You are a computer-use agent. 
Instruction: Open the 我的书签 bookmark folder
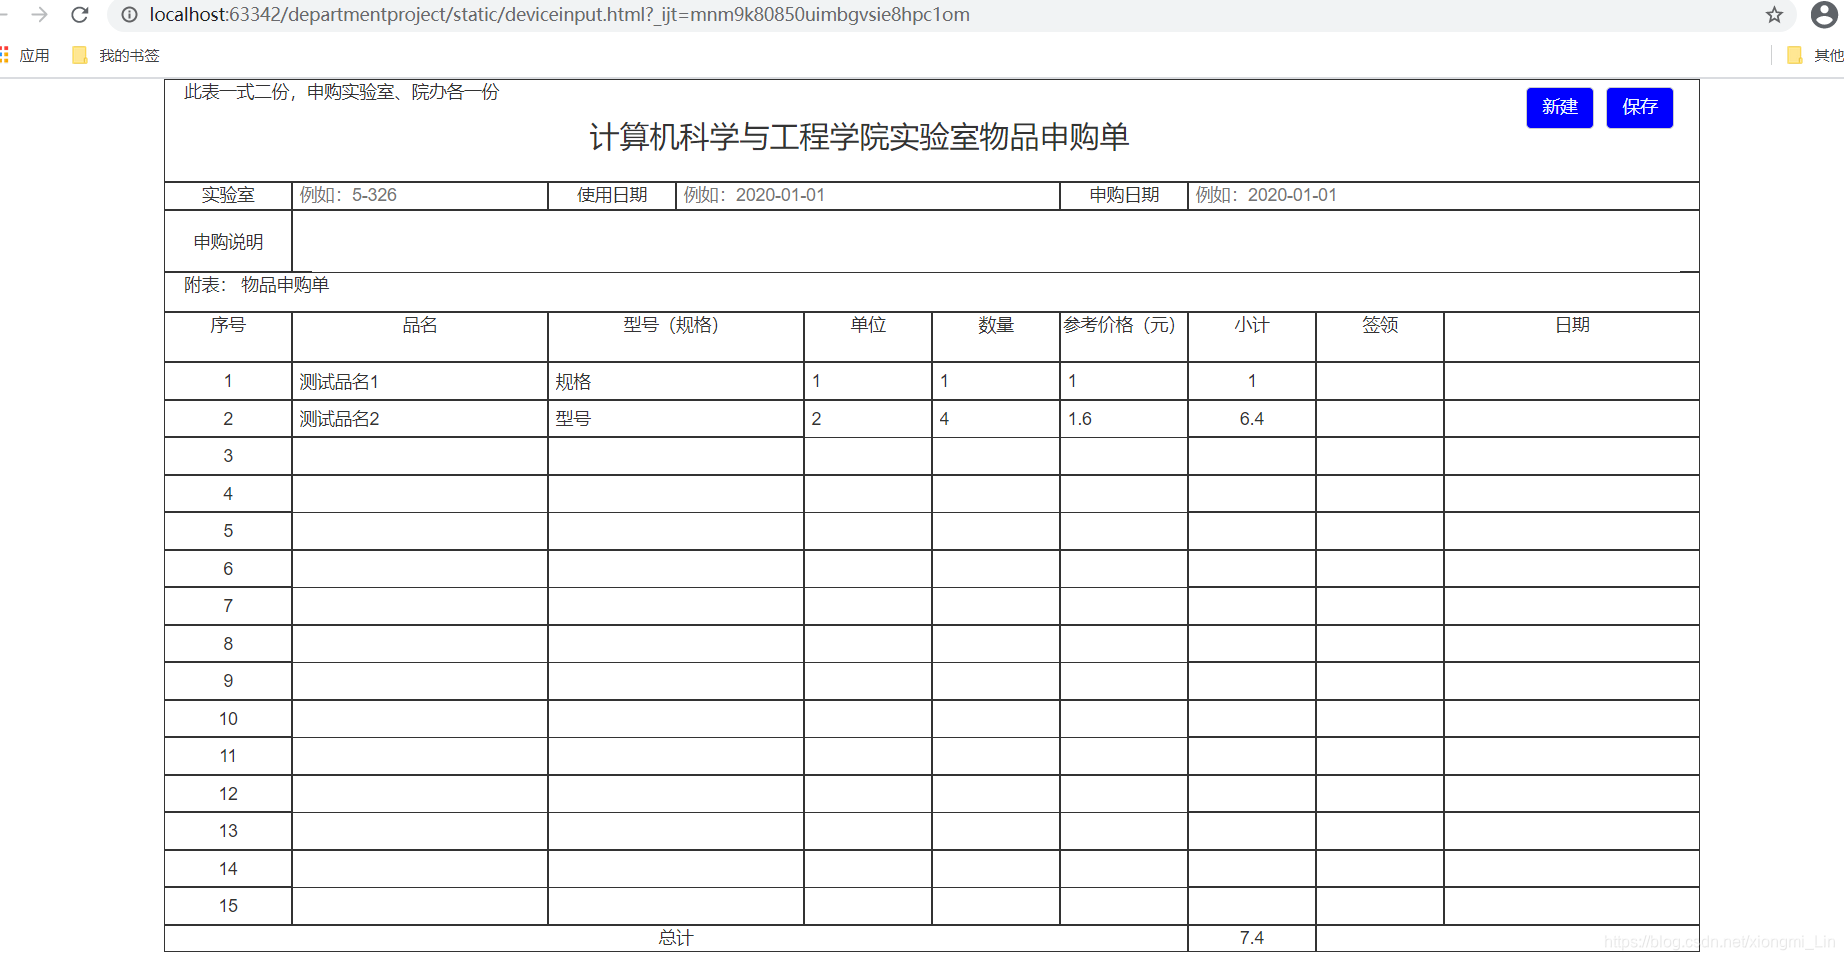coord(116,55)
